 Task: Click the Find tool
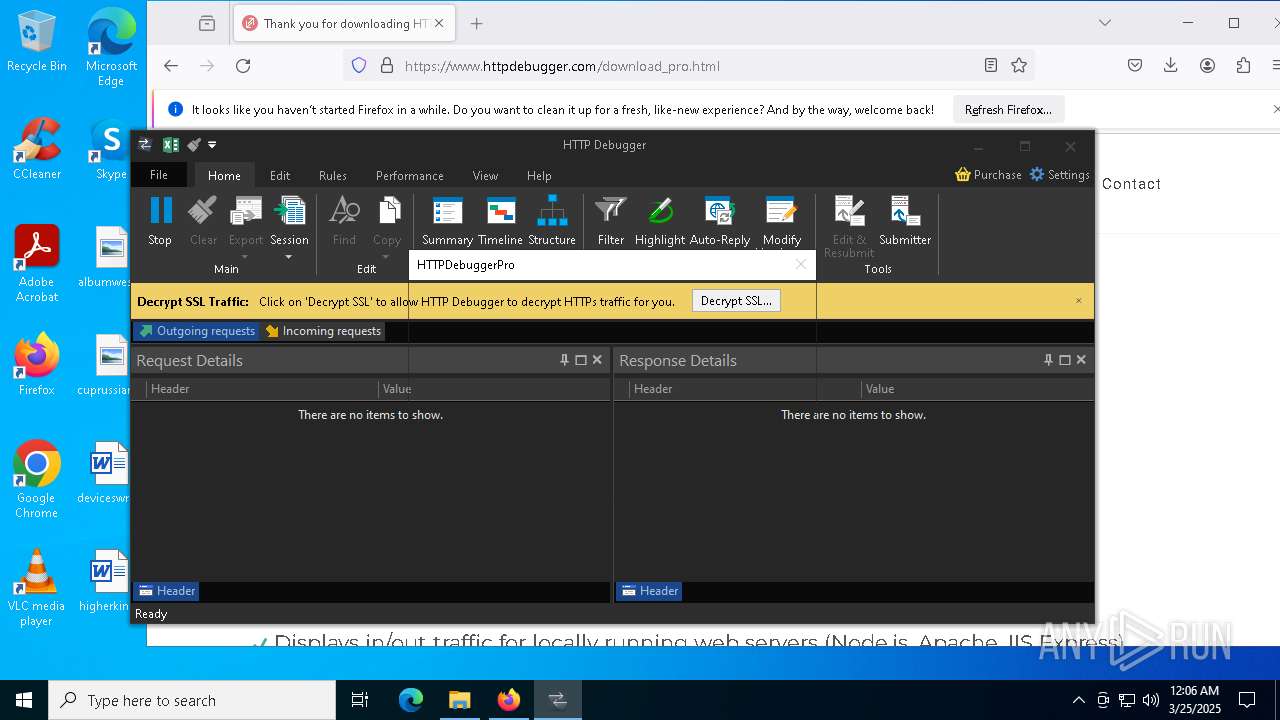tap(344, 221)
